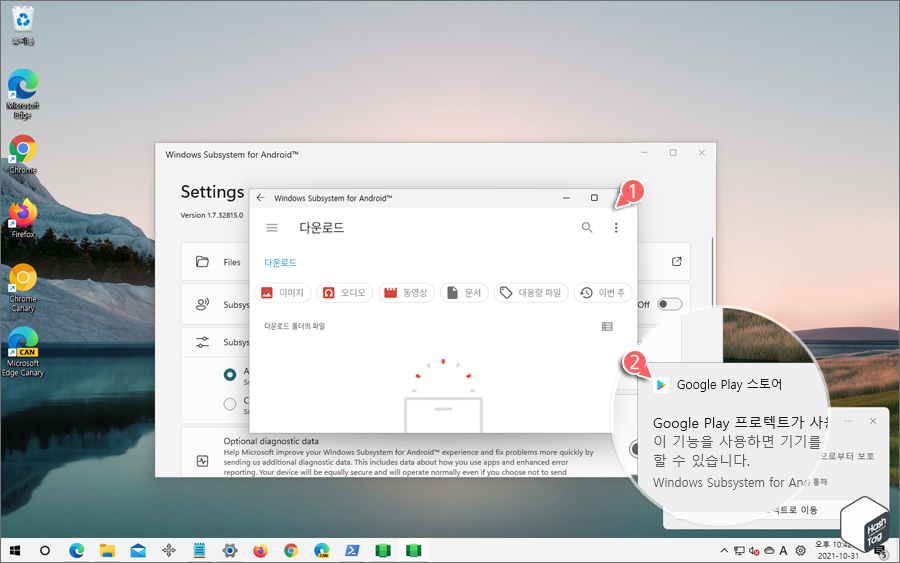
Task: Dismiss the Google Play notification with X
Action: [x=873, y=421]
